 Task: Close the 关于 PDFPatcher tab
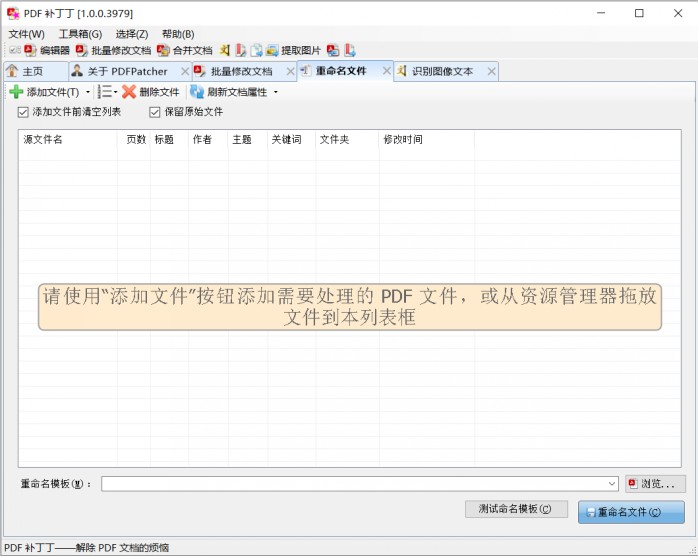coord(185,71)
